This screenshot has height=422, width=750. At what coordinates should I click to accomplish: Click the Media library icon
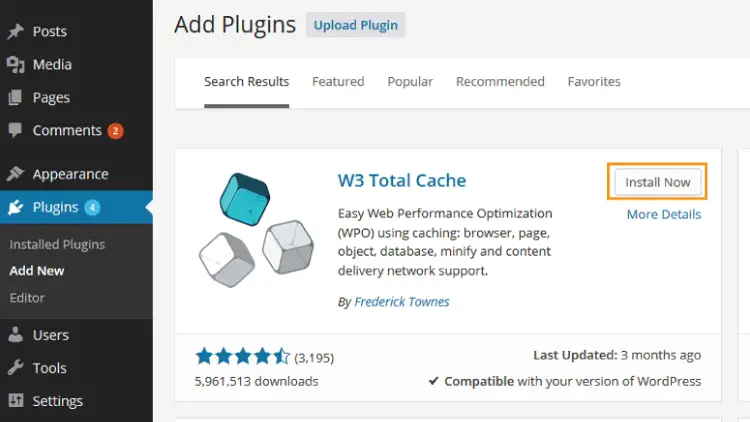15,65
